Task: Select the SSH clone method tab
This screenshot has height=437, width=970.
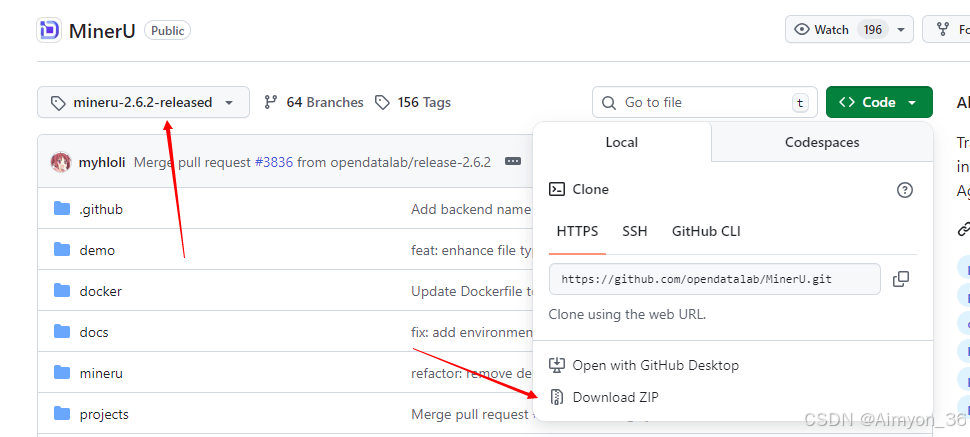Action: [x=634, y=231]
